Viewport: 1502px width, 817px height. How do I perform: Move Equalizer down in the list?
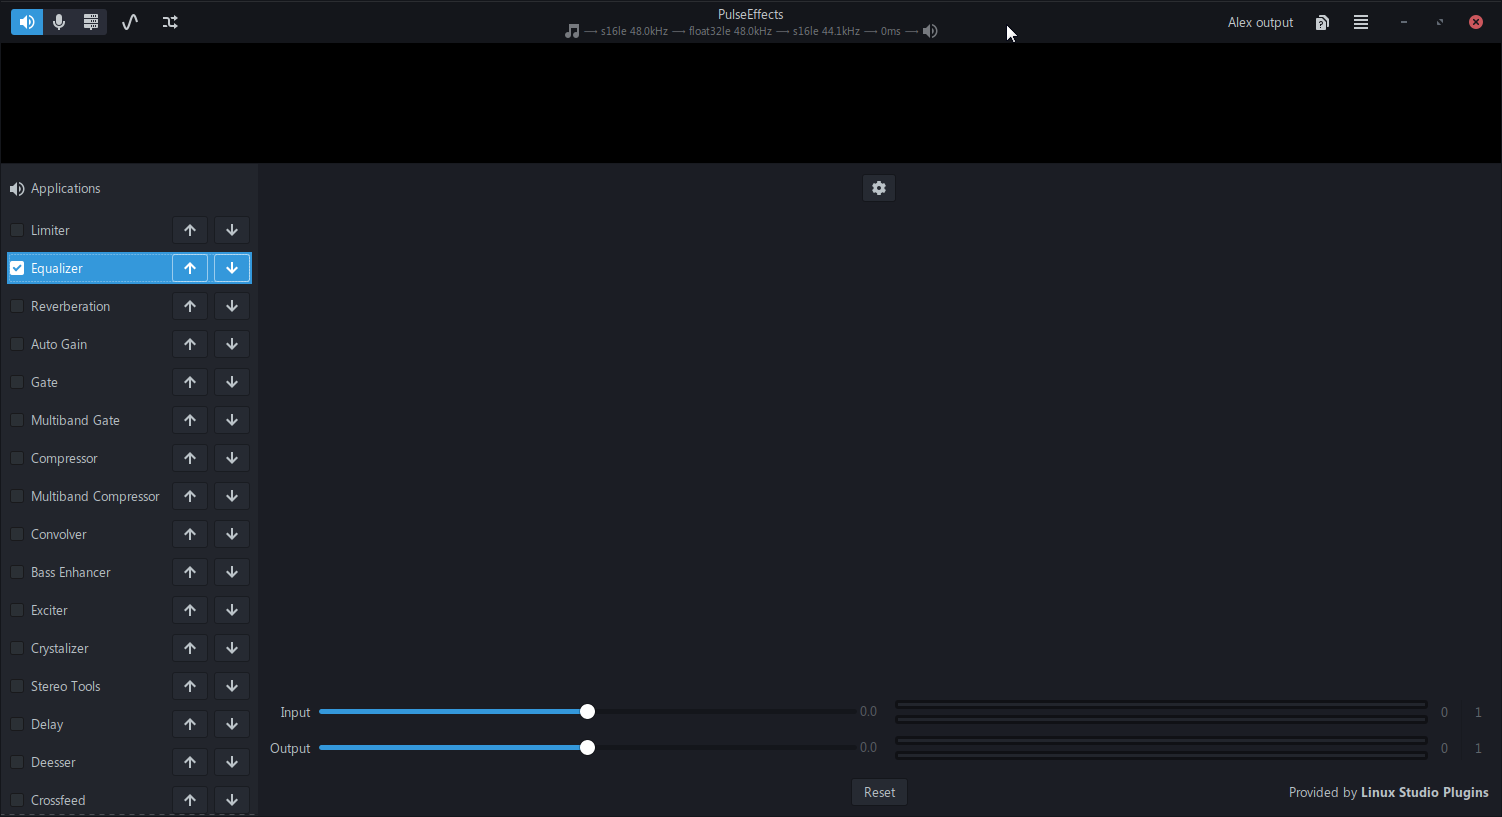click(x=232, y=268)
